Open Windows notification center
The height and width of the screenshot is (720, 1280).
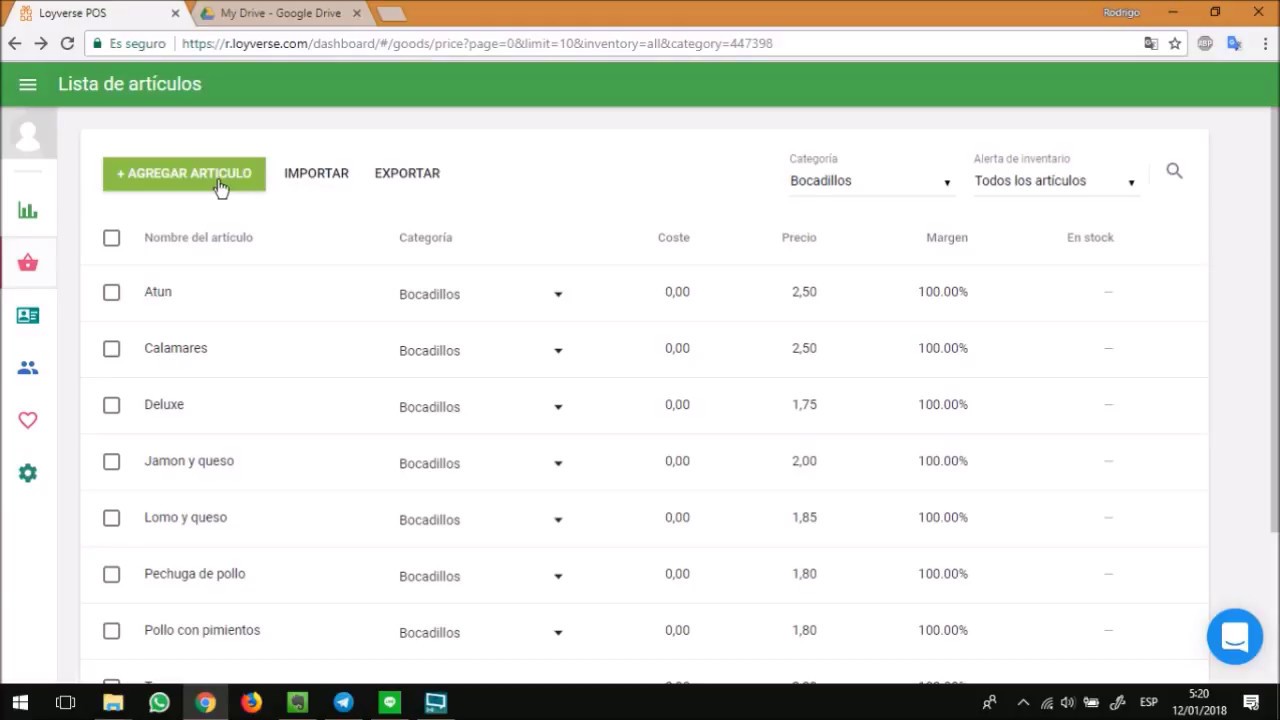tap(1251, 702)
